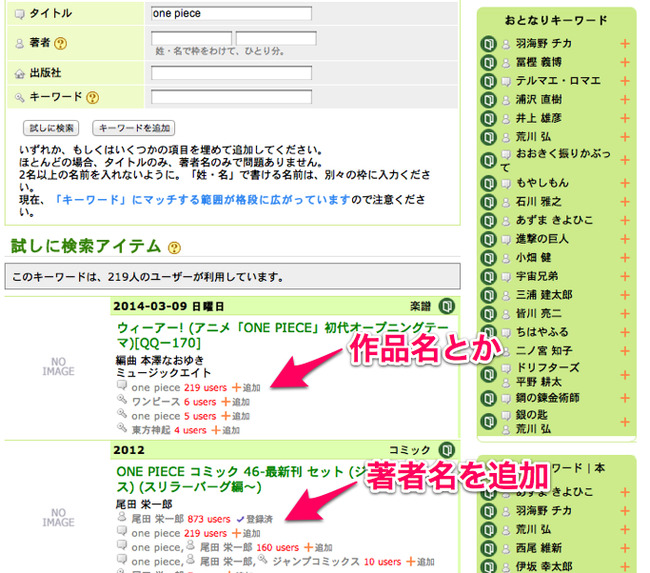Click the second 著者 given-name input box
Image resolution: width=650 pixels, height=573 pixels.
coord(276,38)
